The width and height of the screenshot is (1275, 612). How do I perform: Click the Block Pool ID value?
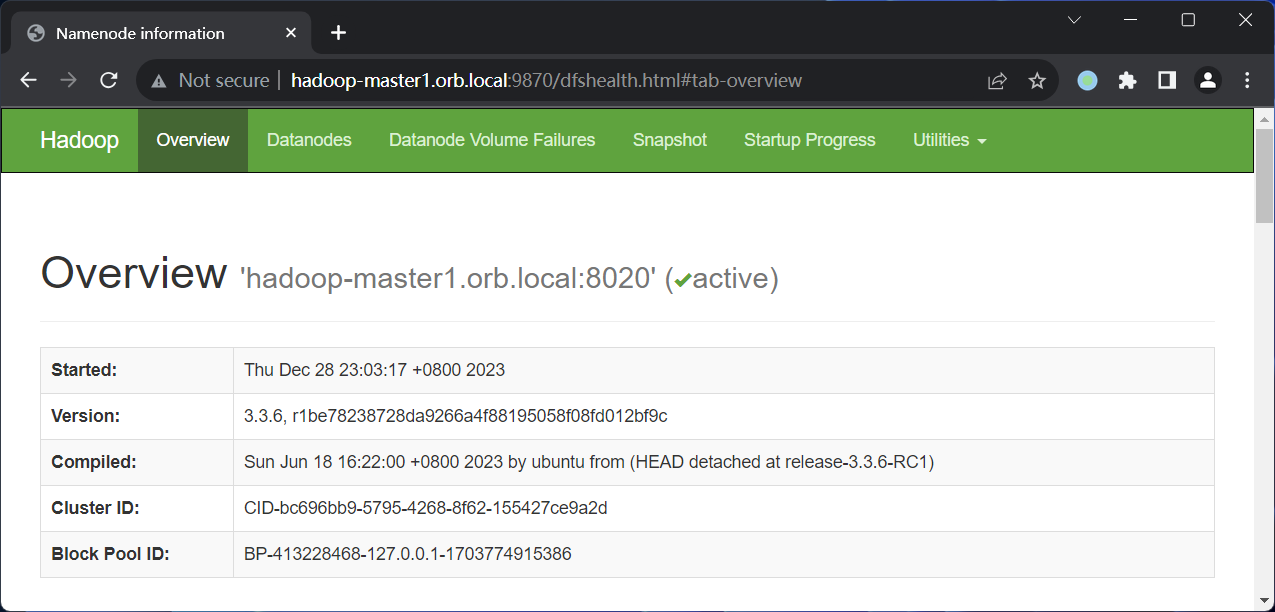[408, 554]
